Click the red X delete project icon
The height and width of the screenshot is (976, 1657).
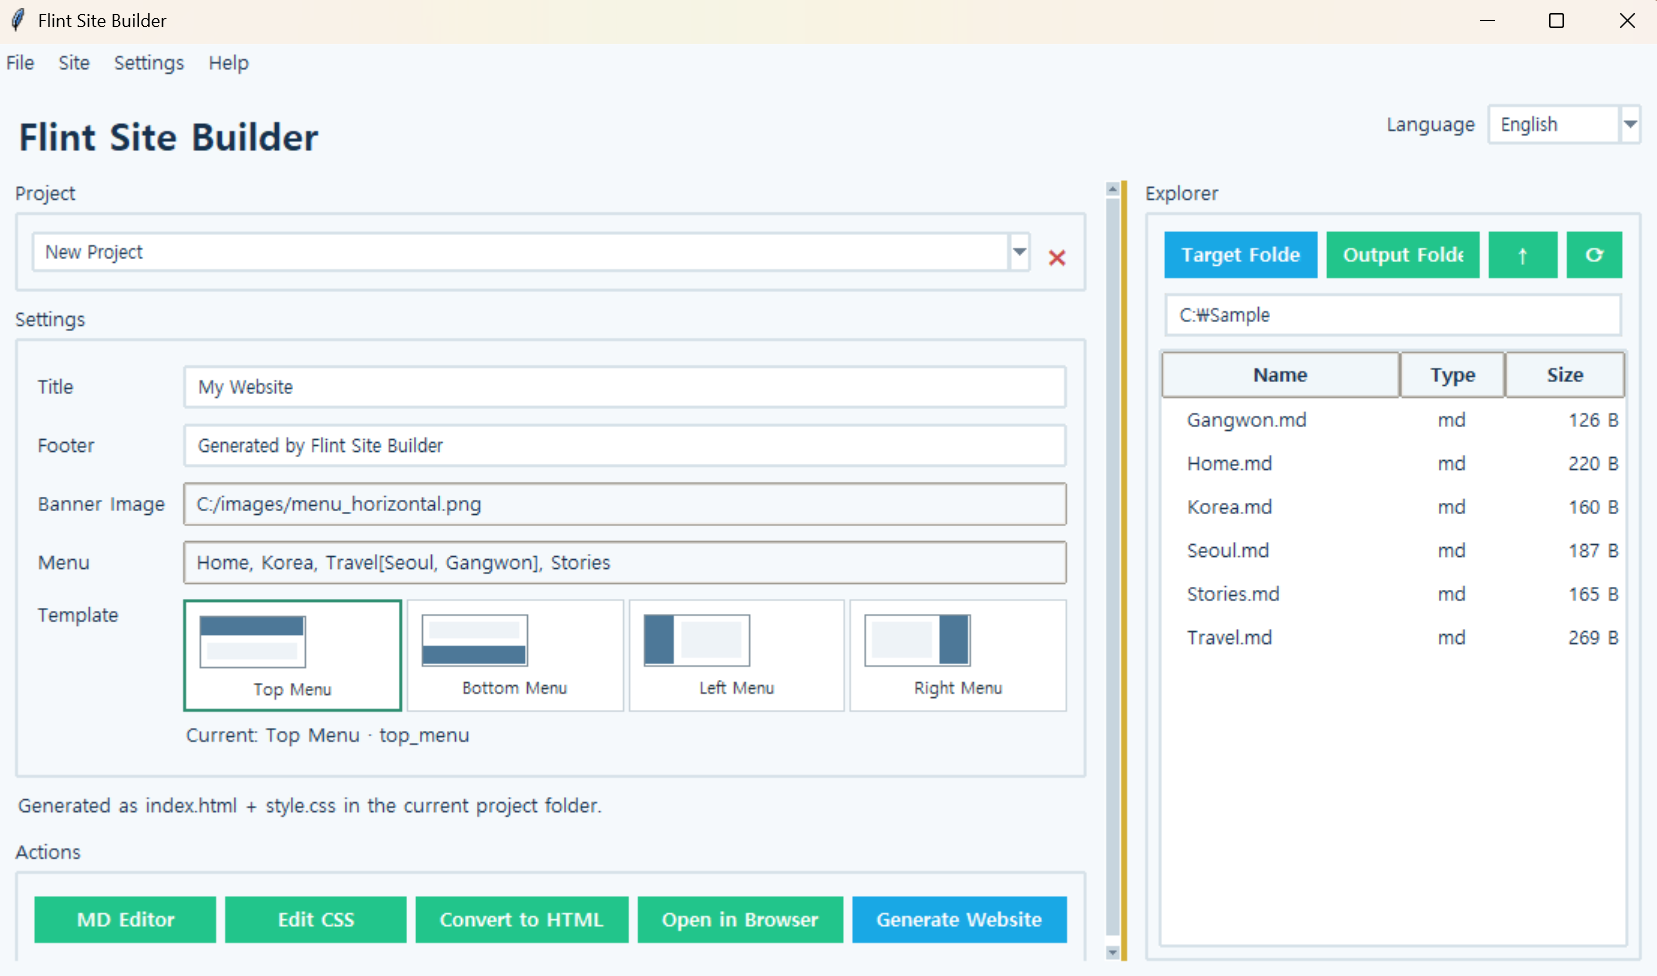[x=1056, y=258]
